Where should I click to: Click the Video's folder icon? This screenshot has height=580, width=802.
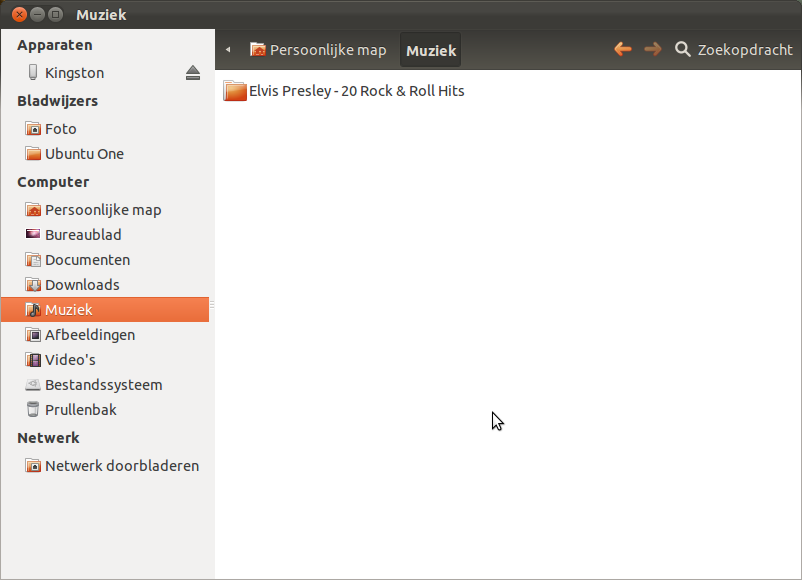33,360
